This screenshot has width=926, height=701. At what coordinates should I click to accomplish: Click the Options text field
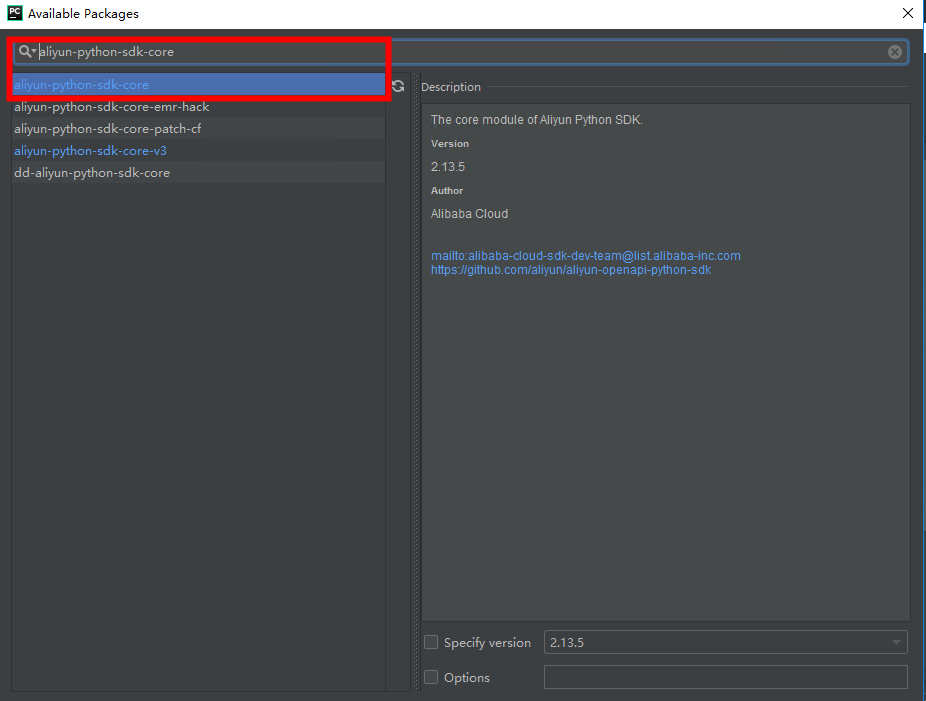click(x=725, y=677)
